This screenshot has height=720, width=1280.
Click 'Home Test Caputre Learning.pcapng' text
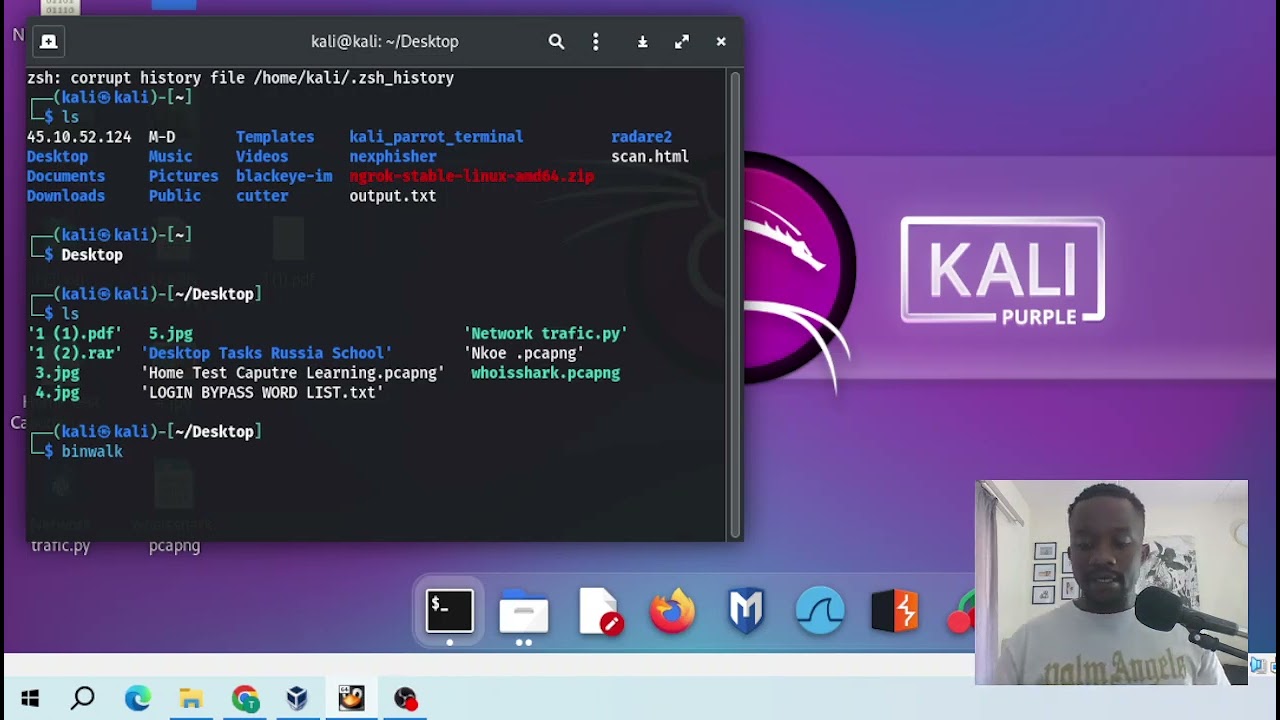pyautogui.click(x=293, y=373)
